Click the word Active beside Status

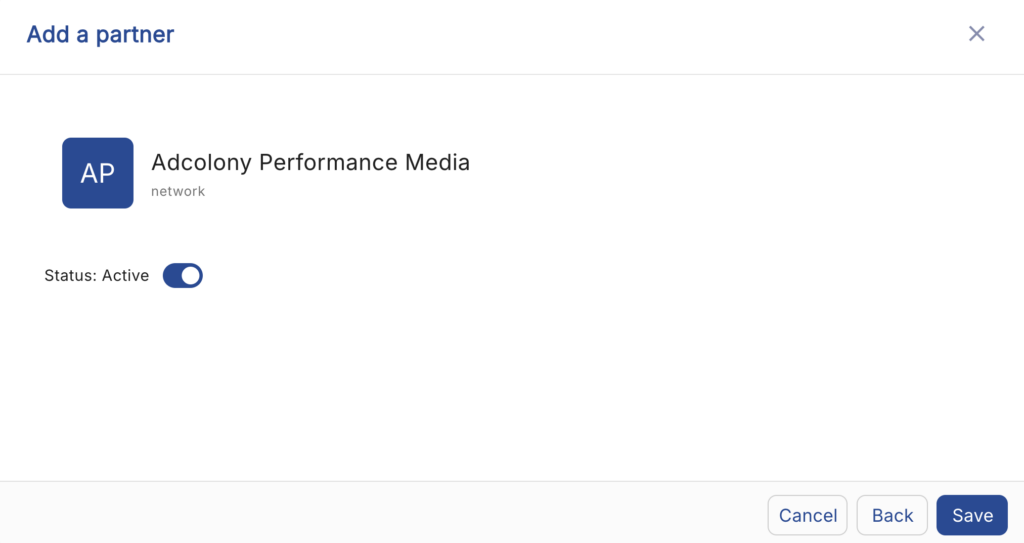pos(125,276)
